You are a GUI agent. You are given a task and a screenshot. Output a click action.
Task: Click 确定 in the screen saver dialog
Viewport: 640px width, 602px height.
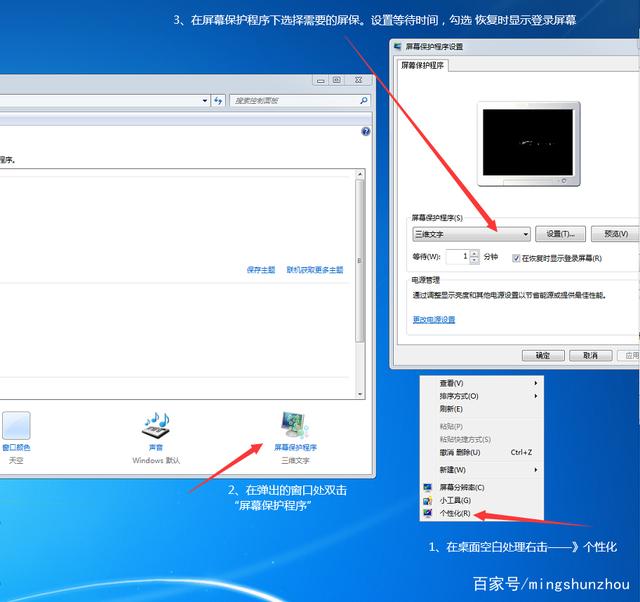click(543, 355)
